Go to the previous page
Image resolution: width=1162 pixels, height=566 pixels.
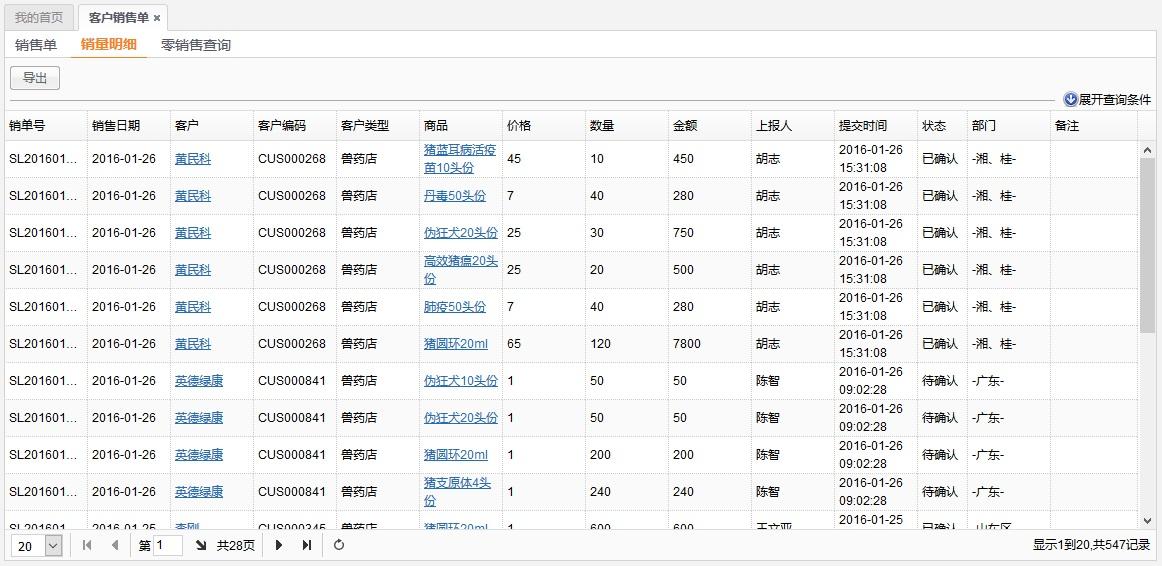tap(115, 545)
